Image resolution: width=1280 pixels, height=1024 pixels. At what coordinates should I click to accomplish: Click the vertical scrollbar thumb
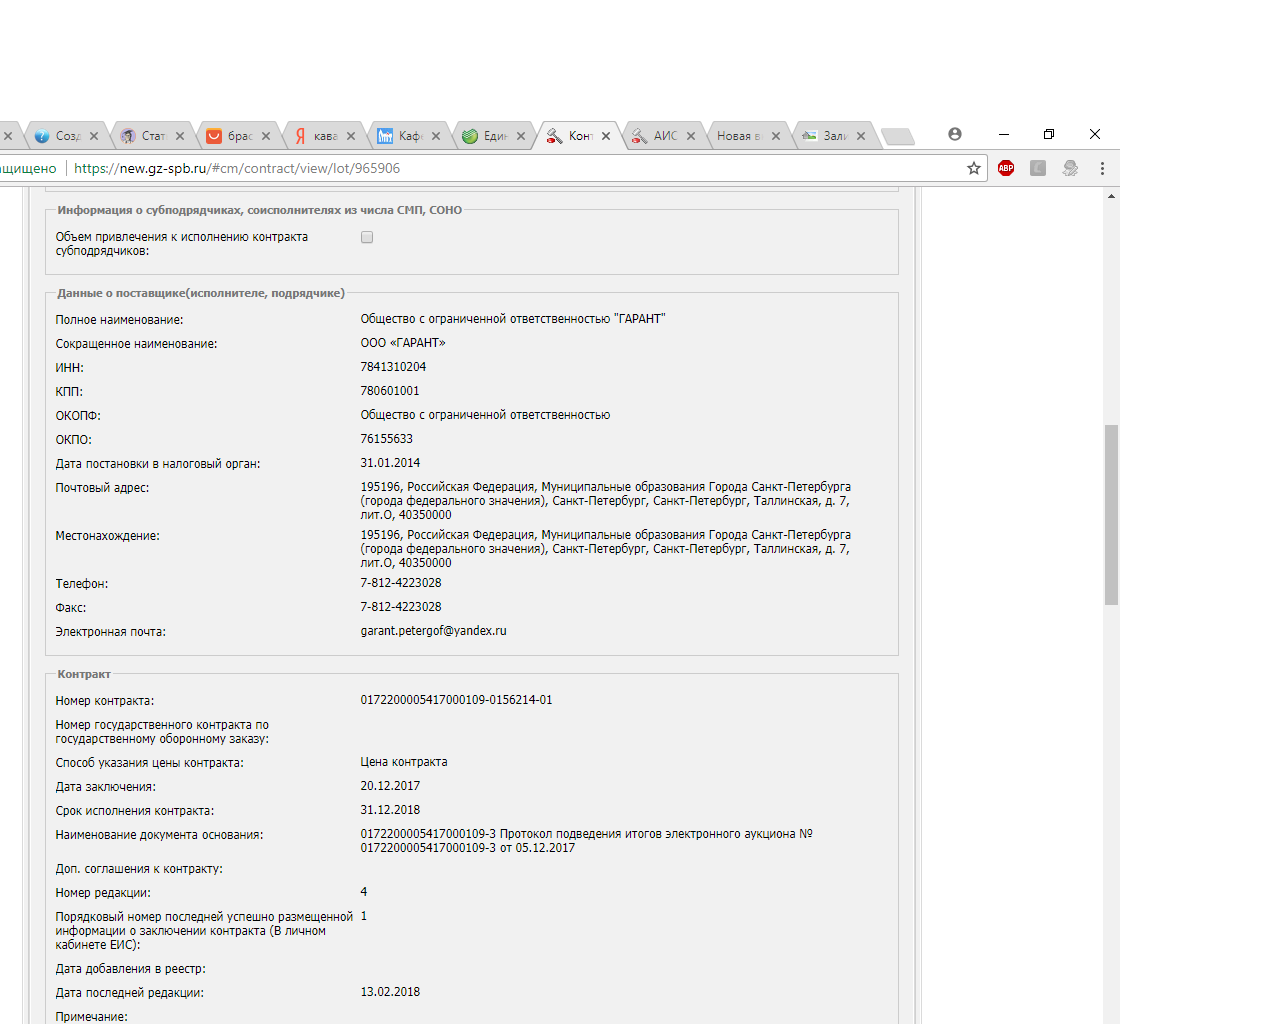tap(1111, 515)
